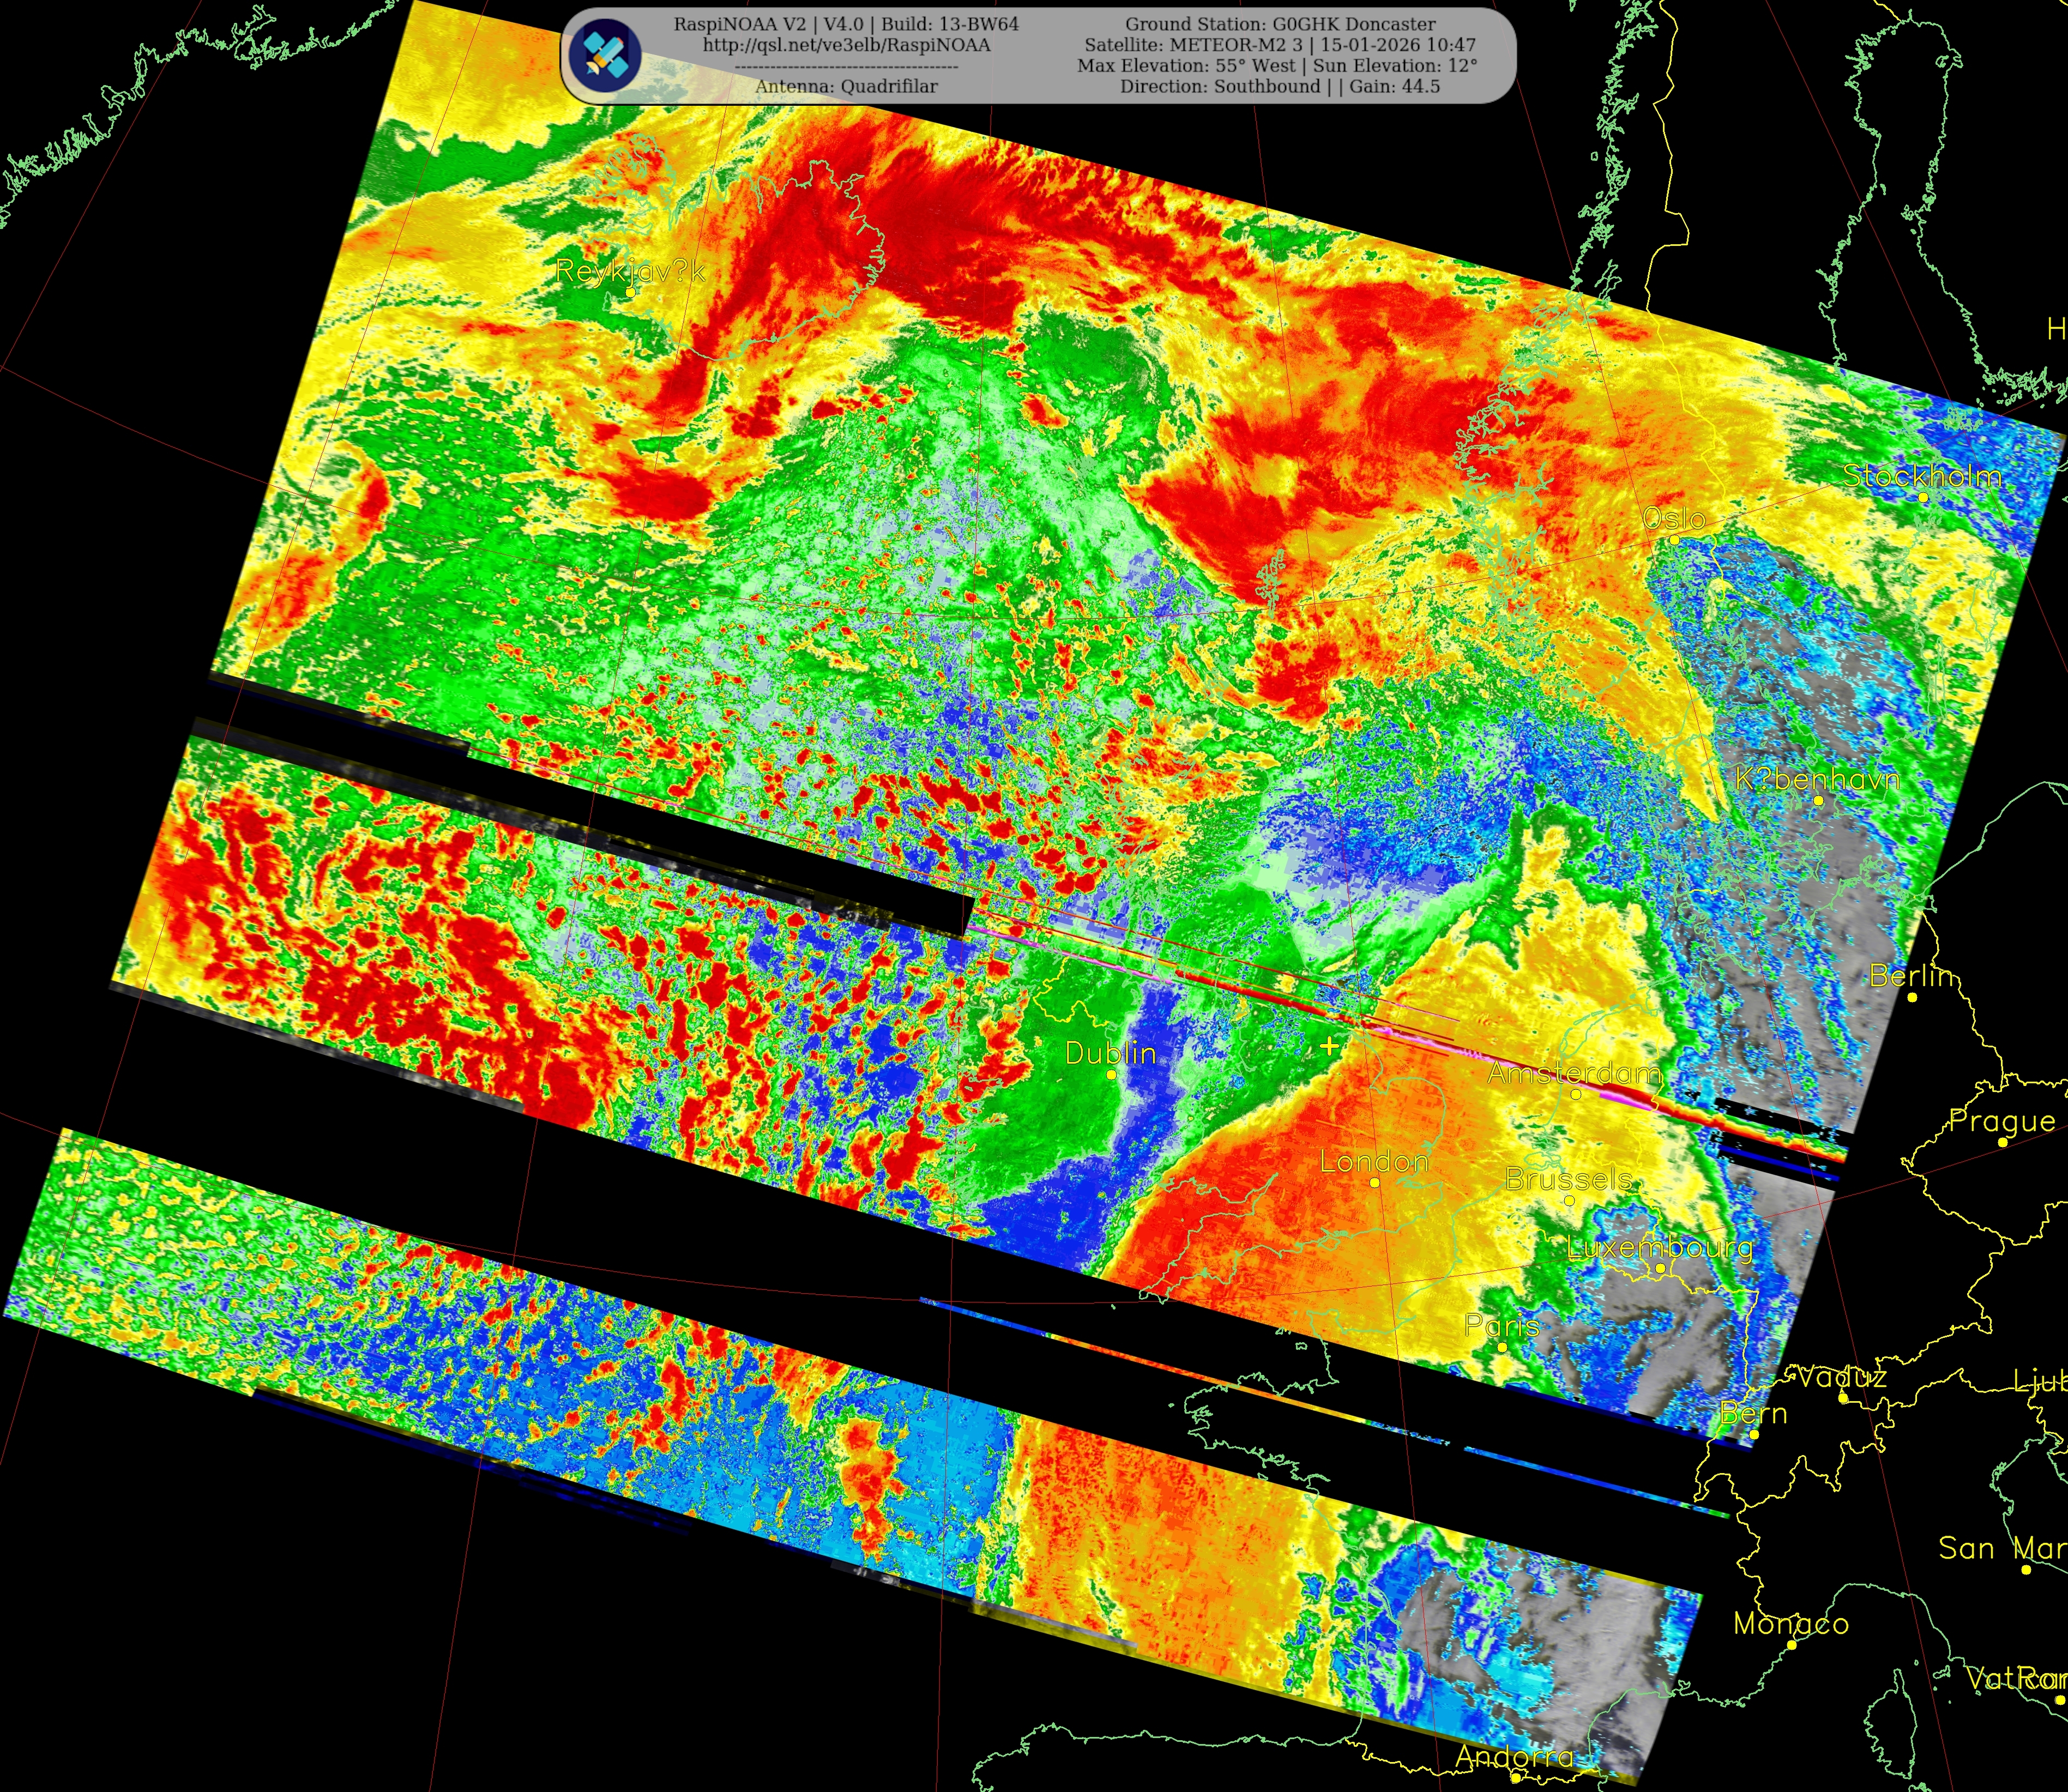Click the RaspiNOAA satellite logo icon

click(604, 54)
